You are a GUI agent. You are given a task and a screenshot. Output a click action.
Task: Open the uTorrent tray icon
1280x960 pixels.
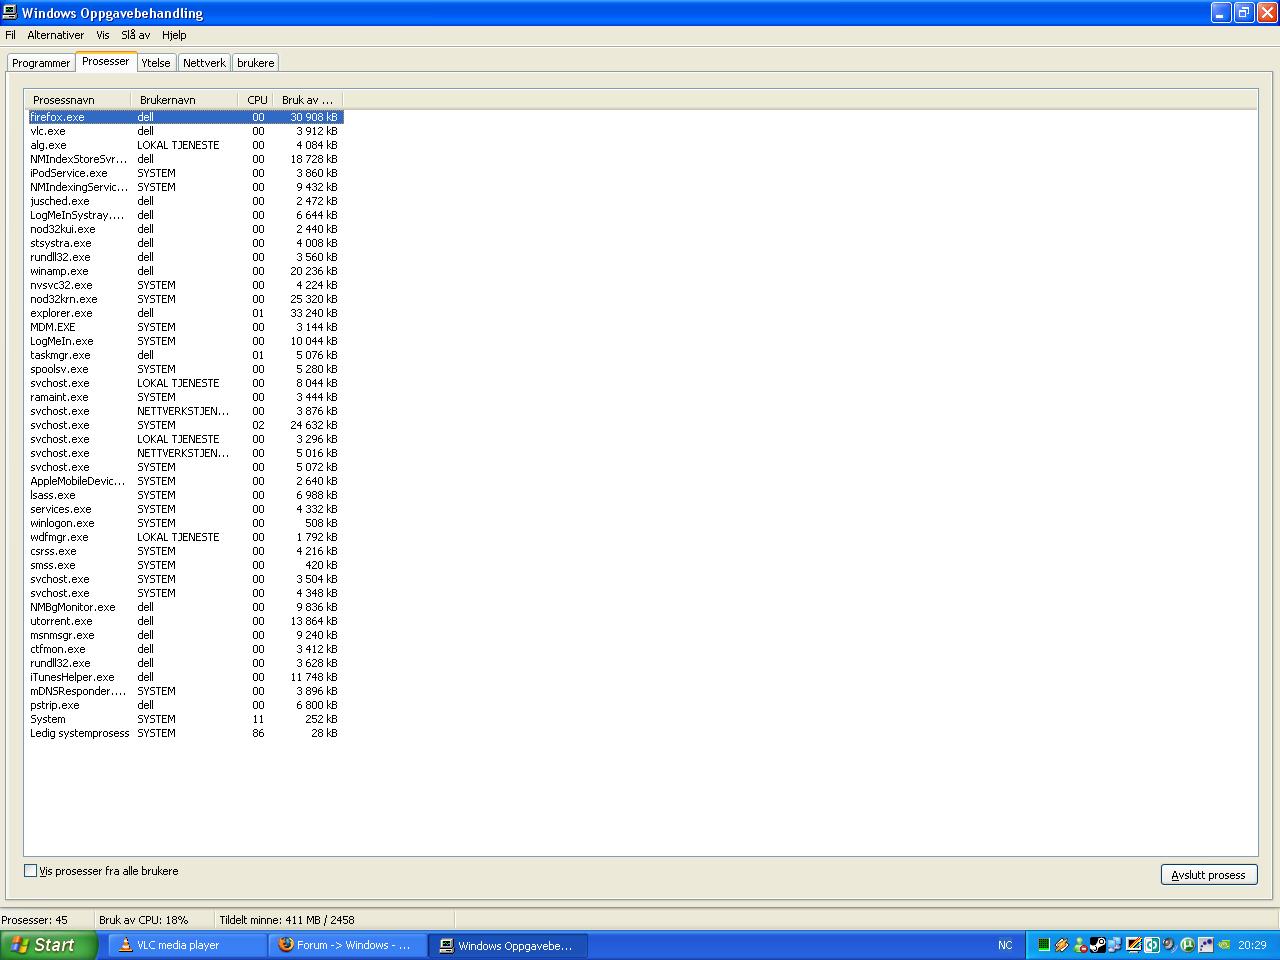[1187, 944]
